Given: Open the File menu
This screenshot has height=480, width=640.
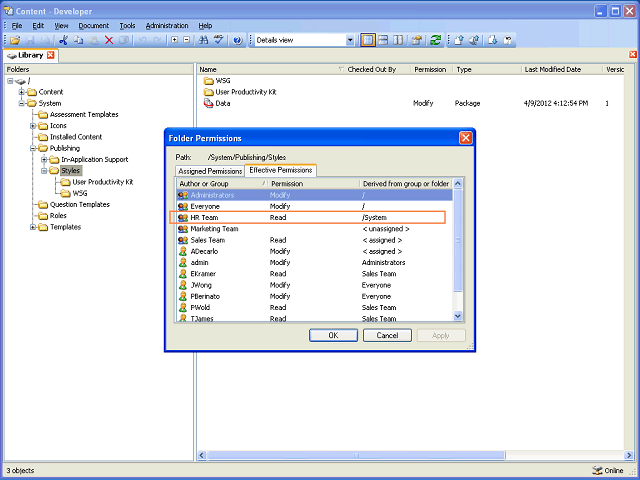Looking at the screenshot, I should click(17, 25).
